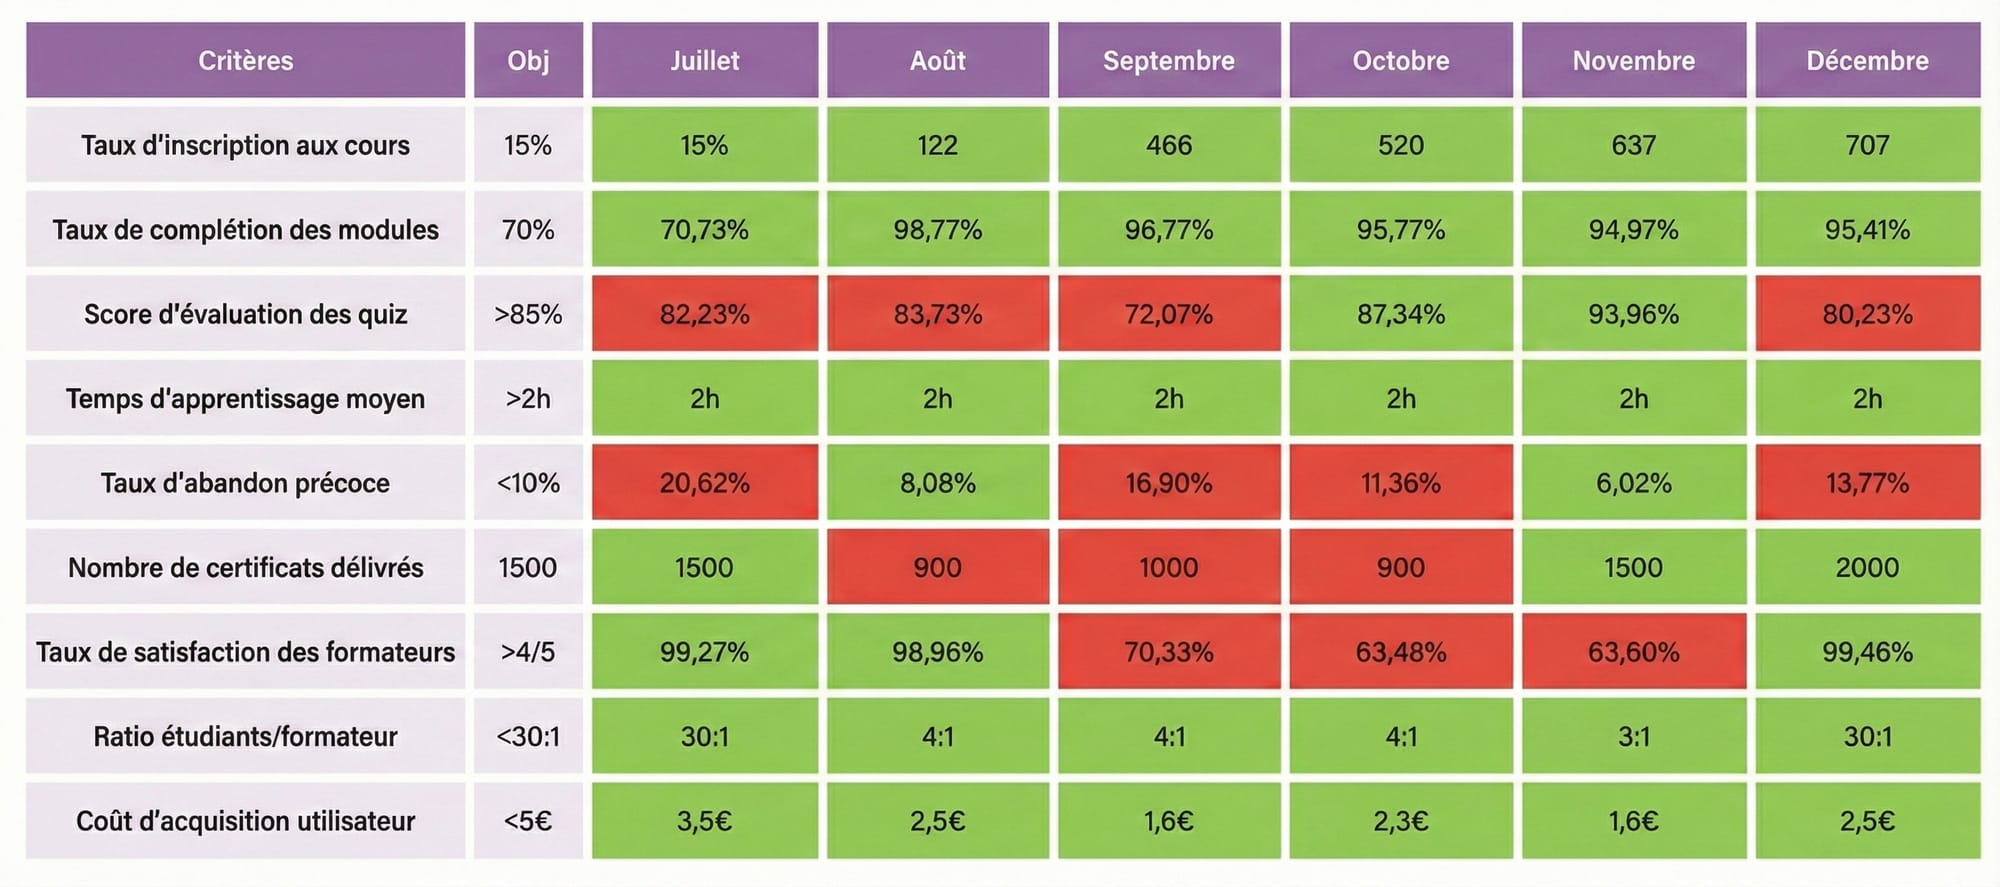Click the 3:1 ratio cell in Novembre
The height and width of the screenshot is (887, 2000).
coord(1633,737)
